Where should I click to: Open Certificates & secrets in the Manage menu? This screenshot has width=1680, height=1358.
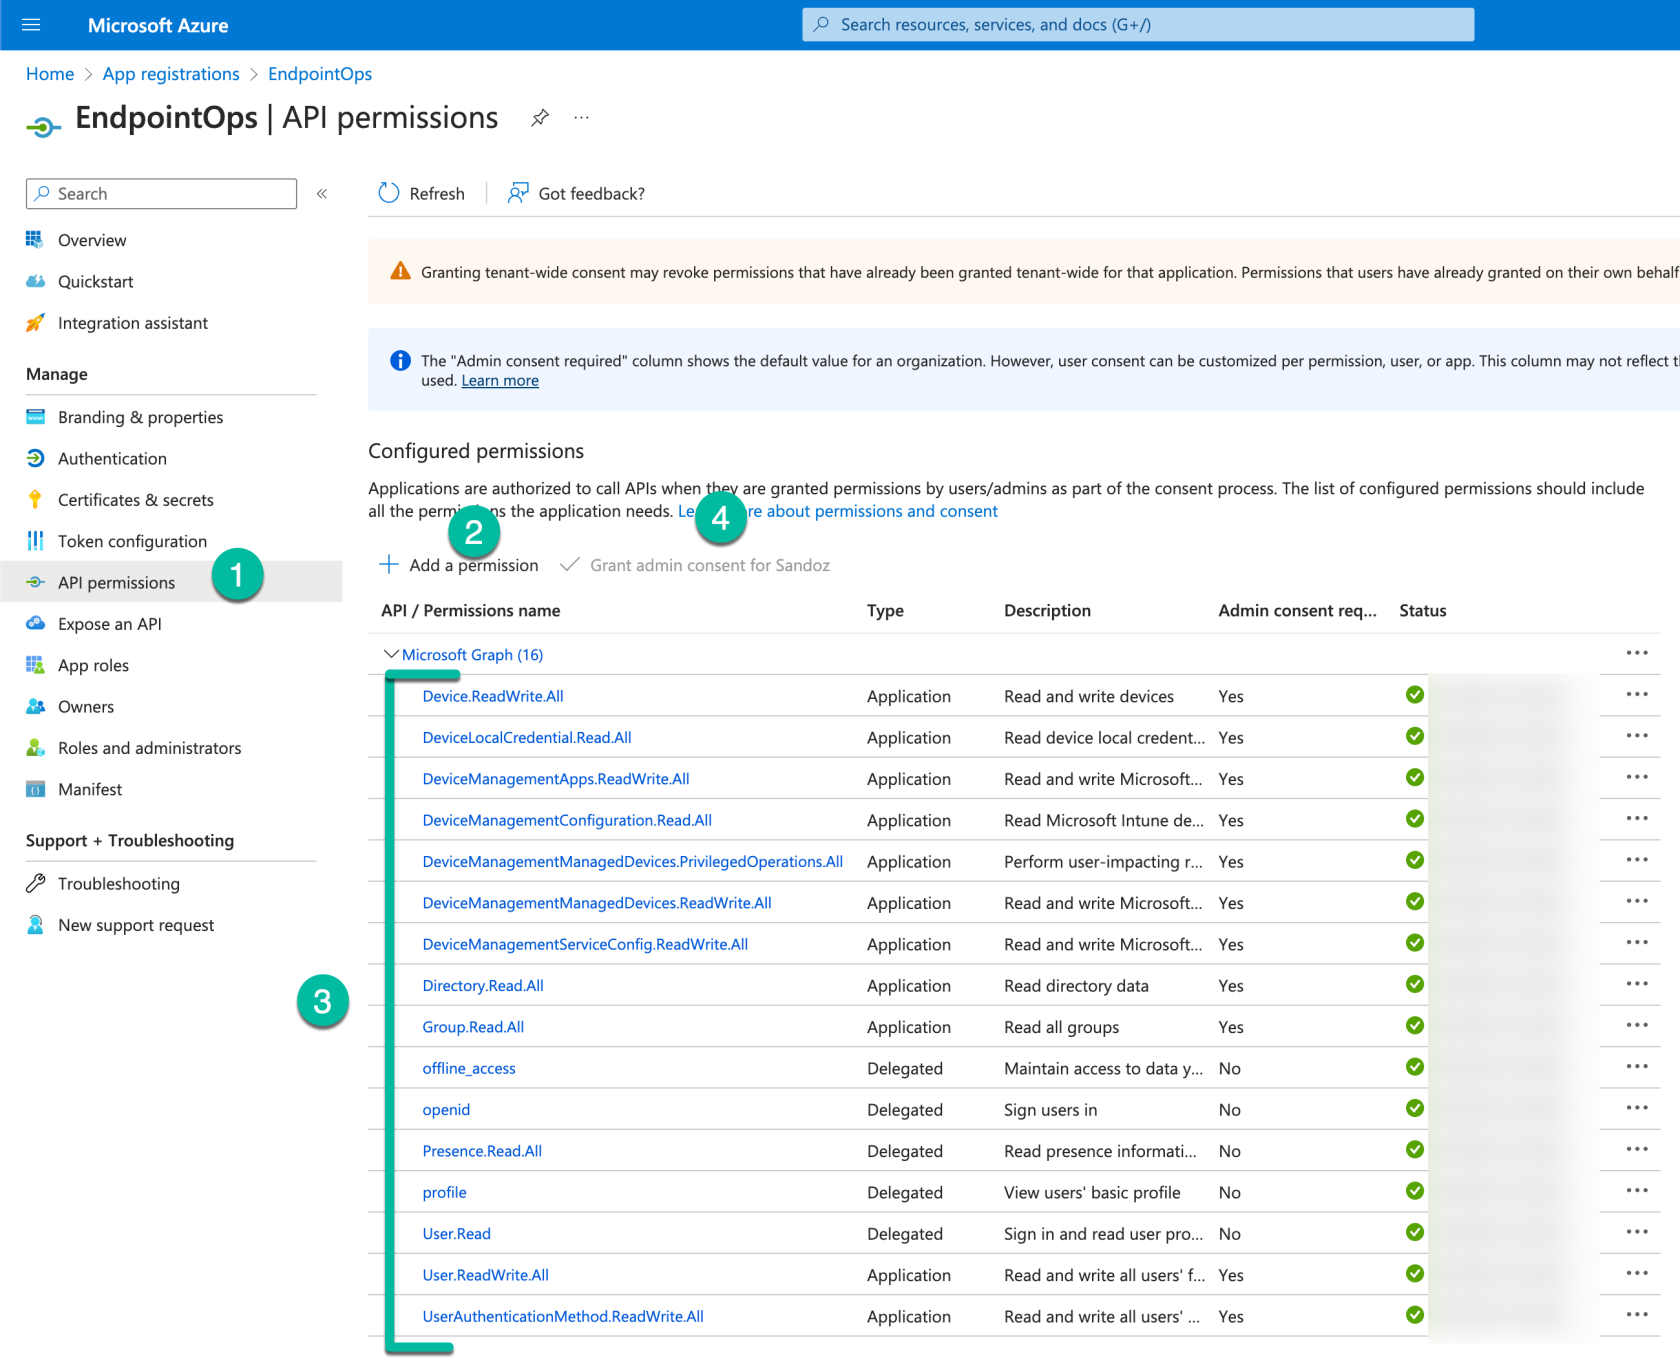point(135,500)
